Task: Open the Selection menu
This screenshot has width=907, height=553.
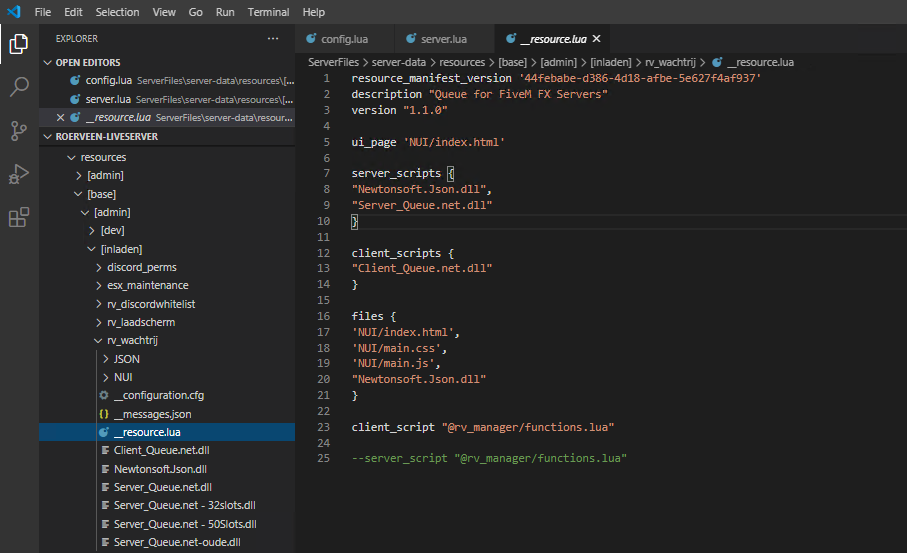Action: coord(118,12)
